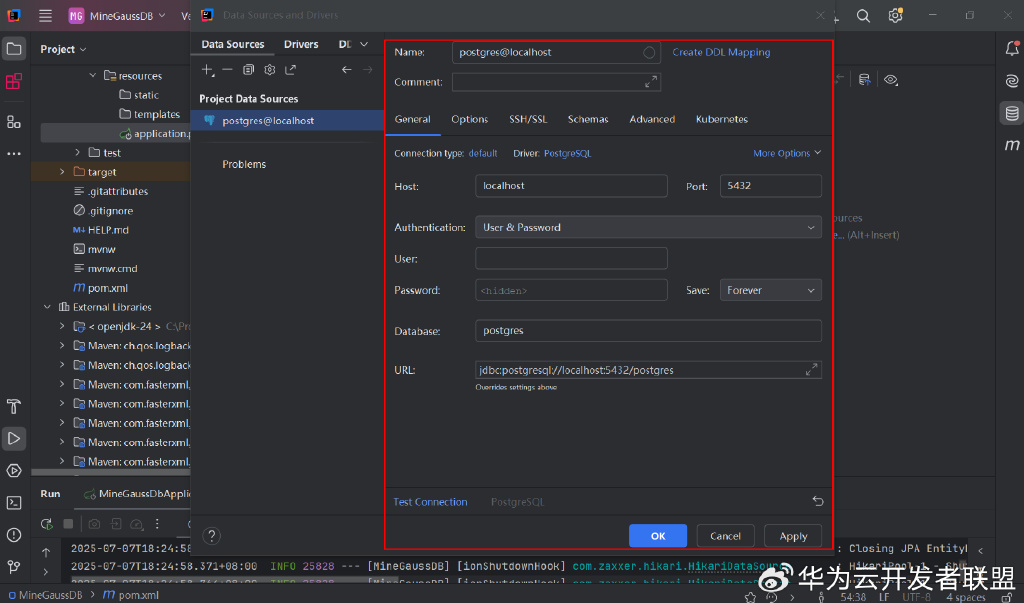Screen dimensions: 1024x603
Task: Open the Problems tool window icon
Action: pyautogui.click(x=14, y=535)
